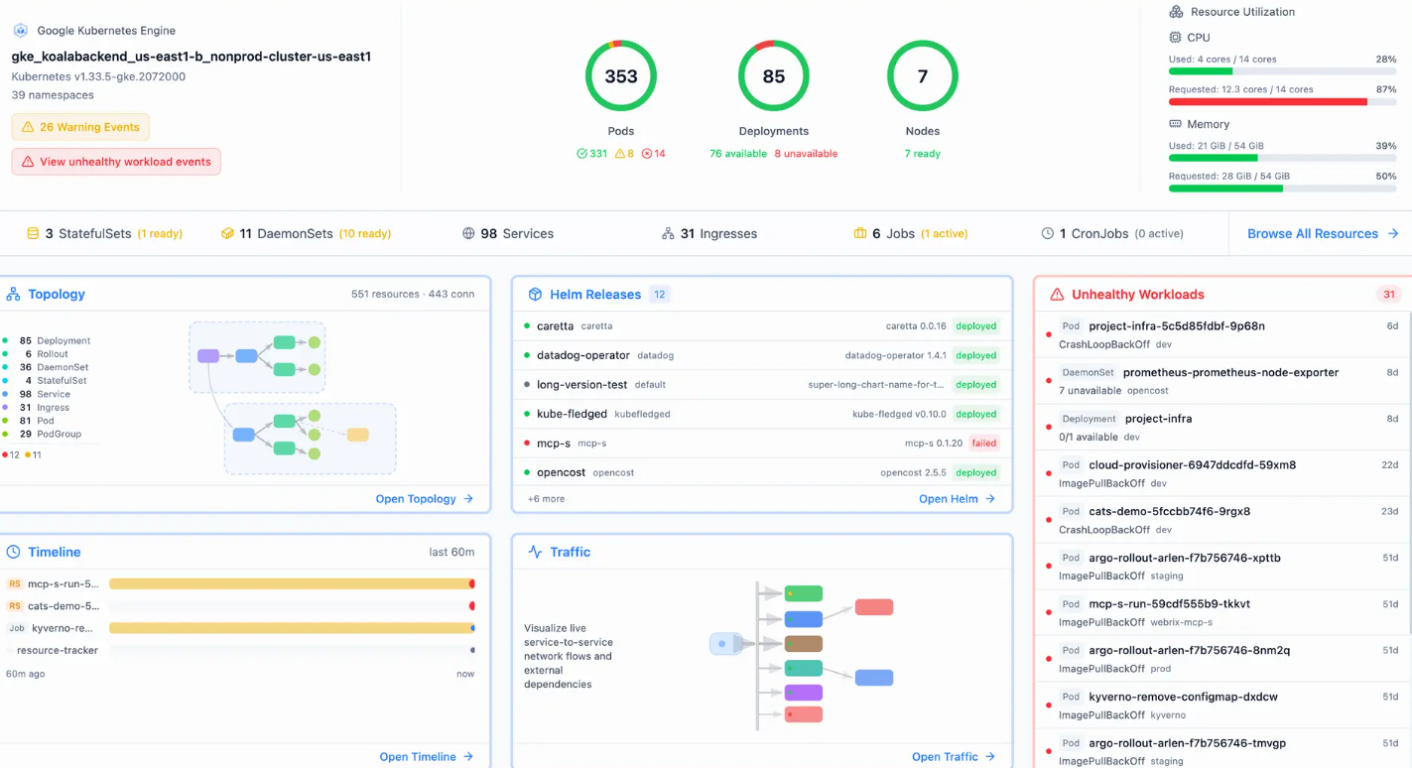Viewport: 1412px width, 768px height.
Task: Click the warning pods triangle icon (8)
Action: (620, 154)
